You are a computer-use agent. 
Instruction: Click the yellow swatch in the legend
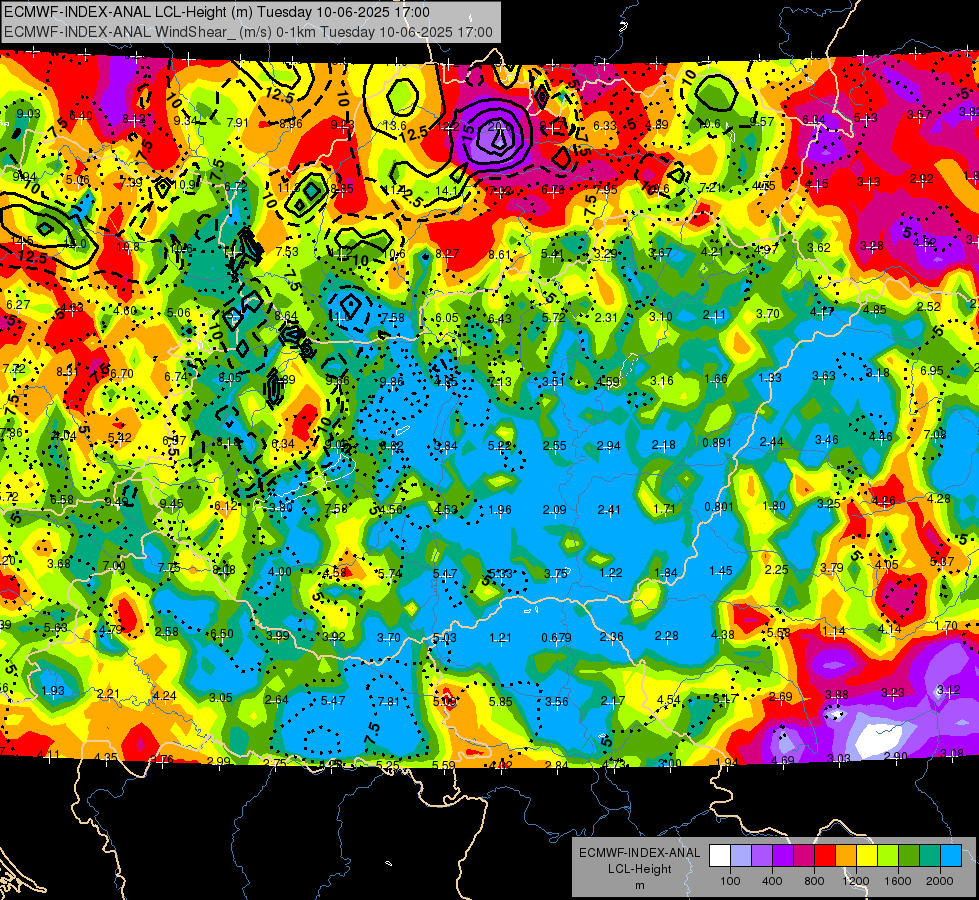click(x=867, y=856)
